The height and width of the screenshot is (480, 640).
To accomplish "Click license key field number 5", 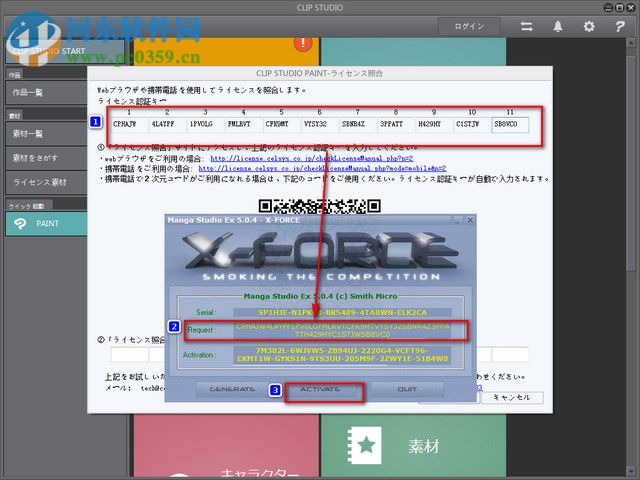I will pos(282,124).
